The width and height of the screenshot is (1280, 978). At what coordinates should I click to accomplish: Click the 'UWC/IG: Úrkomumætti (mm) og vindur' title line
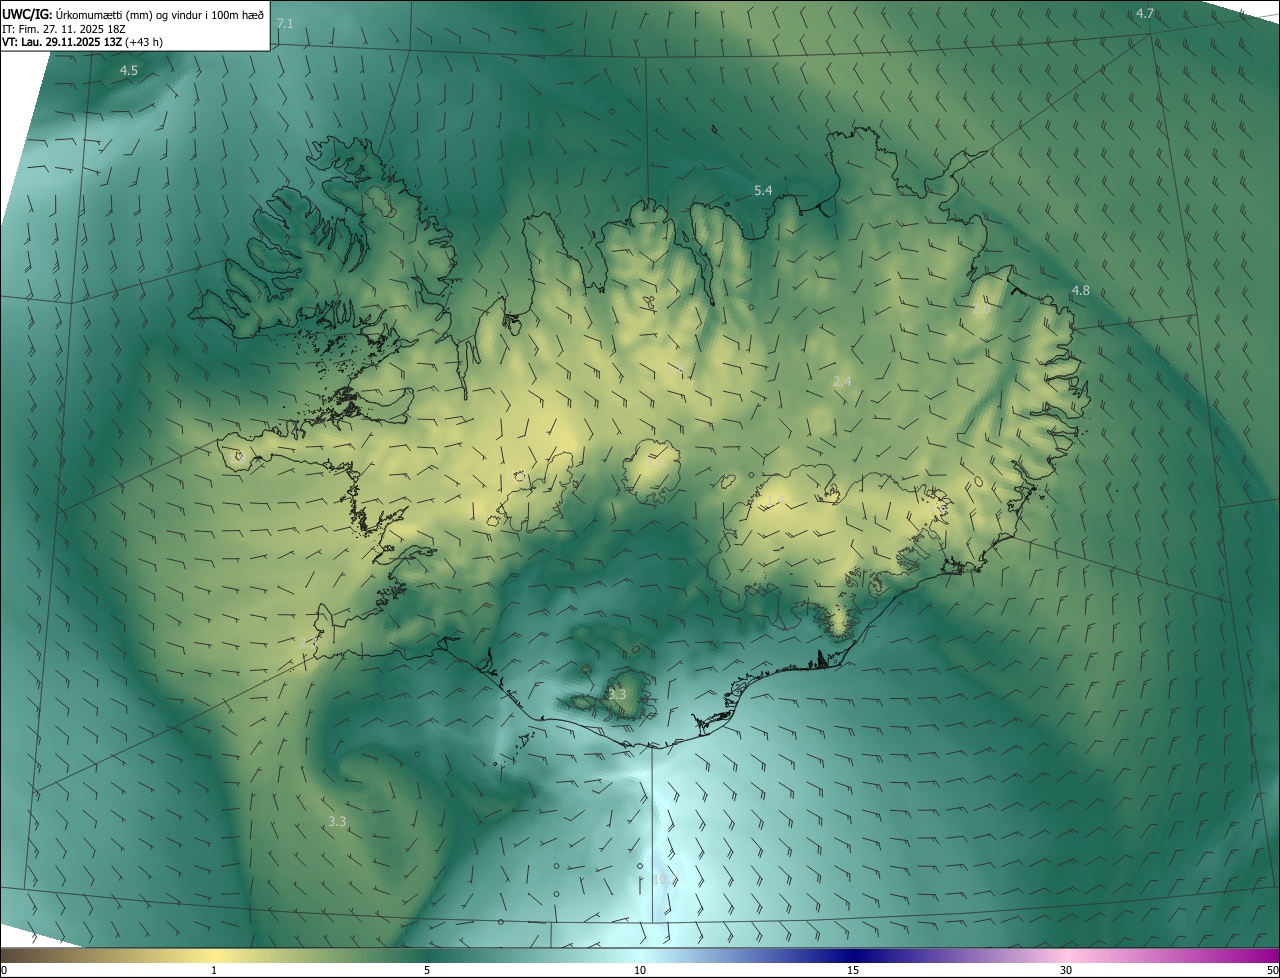[133, 13]
